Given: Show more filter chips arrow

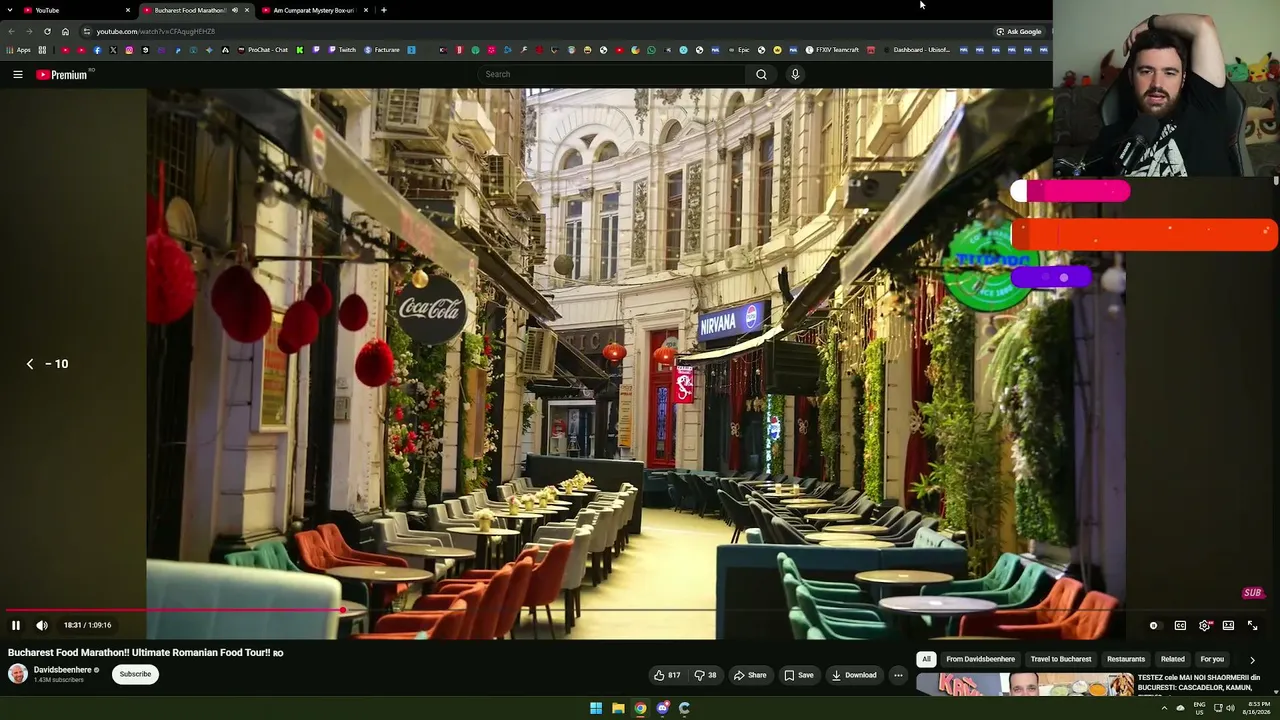Looking at the screenshot, I should coord(1252,660).
